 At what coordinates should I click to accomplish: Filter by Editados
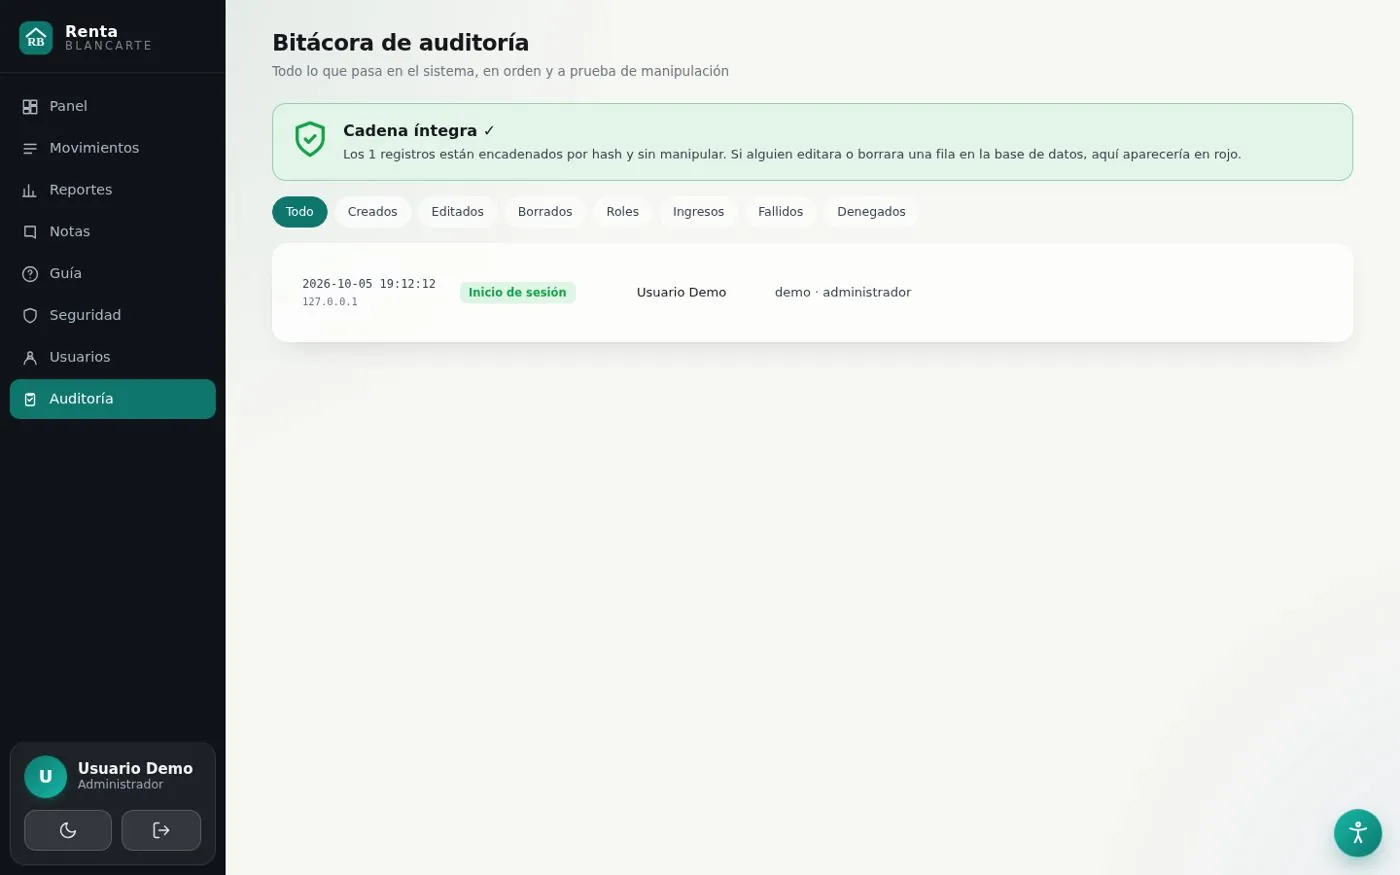(x=458, y=212)
